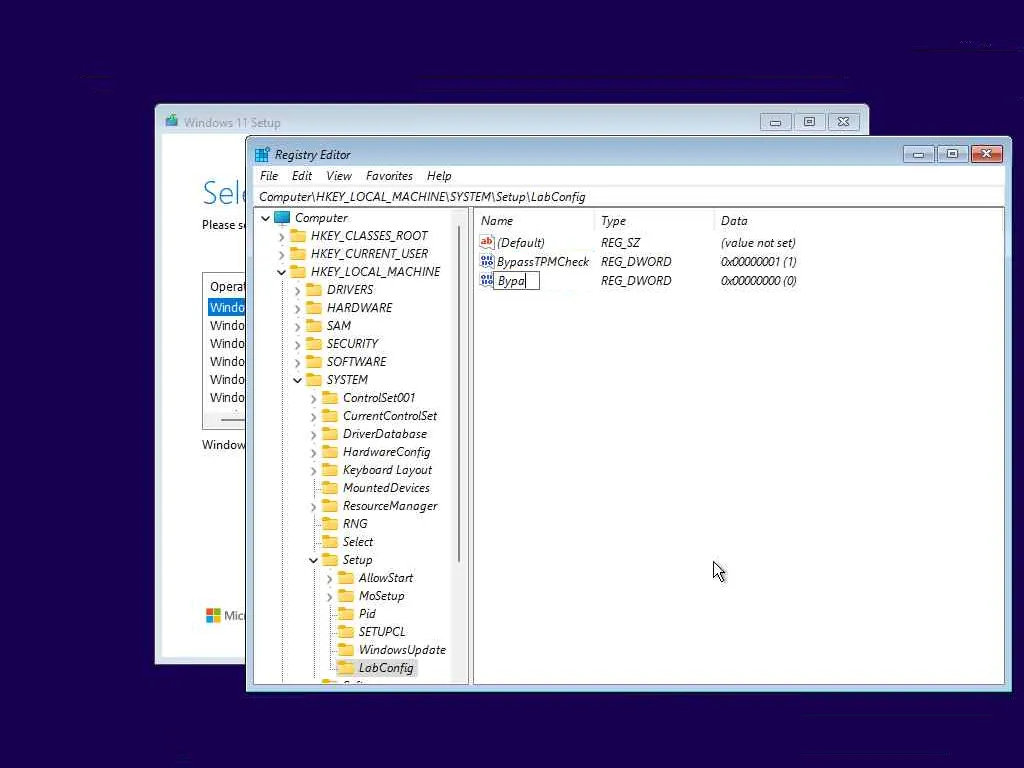Close the Registry Editor window

point(986,154)
